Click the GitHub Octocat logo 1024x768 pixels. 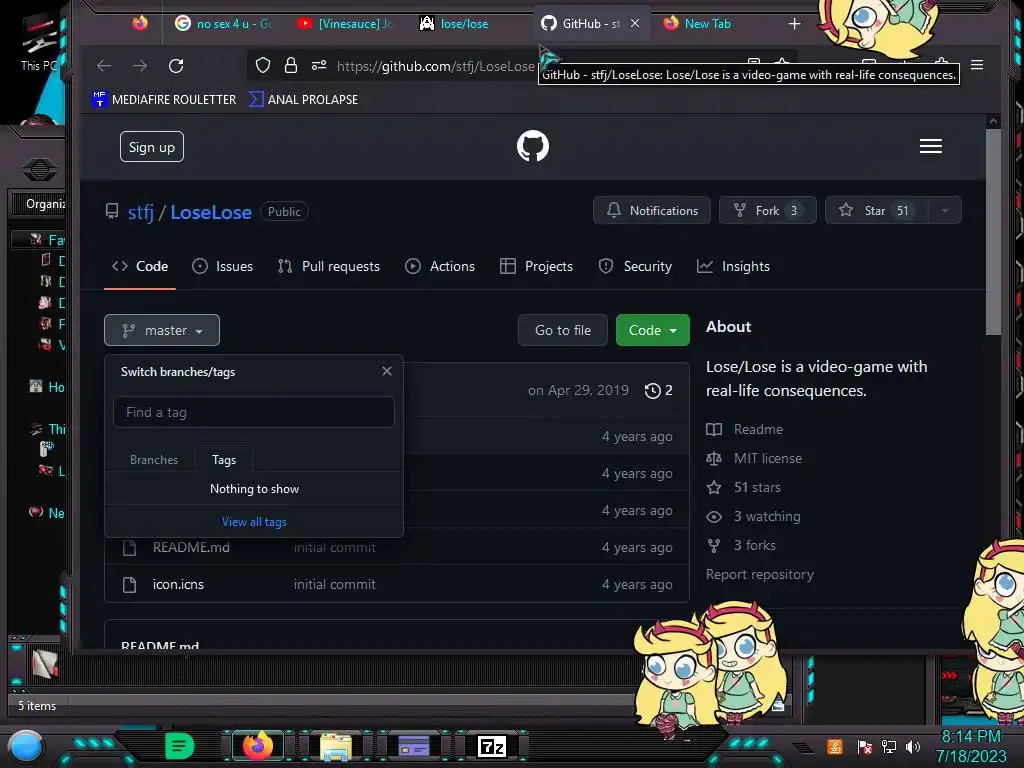pos(532,146)
